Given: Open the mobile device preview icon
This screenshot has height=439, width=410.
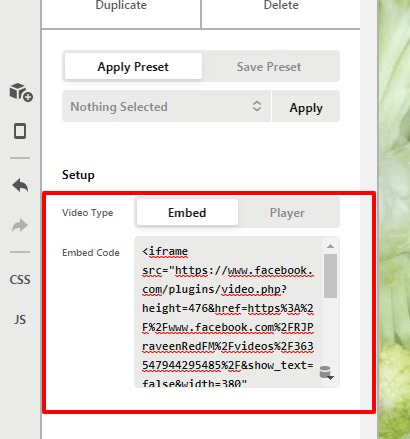Looking at the screenshot, I should (x=20, y=131).
